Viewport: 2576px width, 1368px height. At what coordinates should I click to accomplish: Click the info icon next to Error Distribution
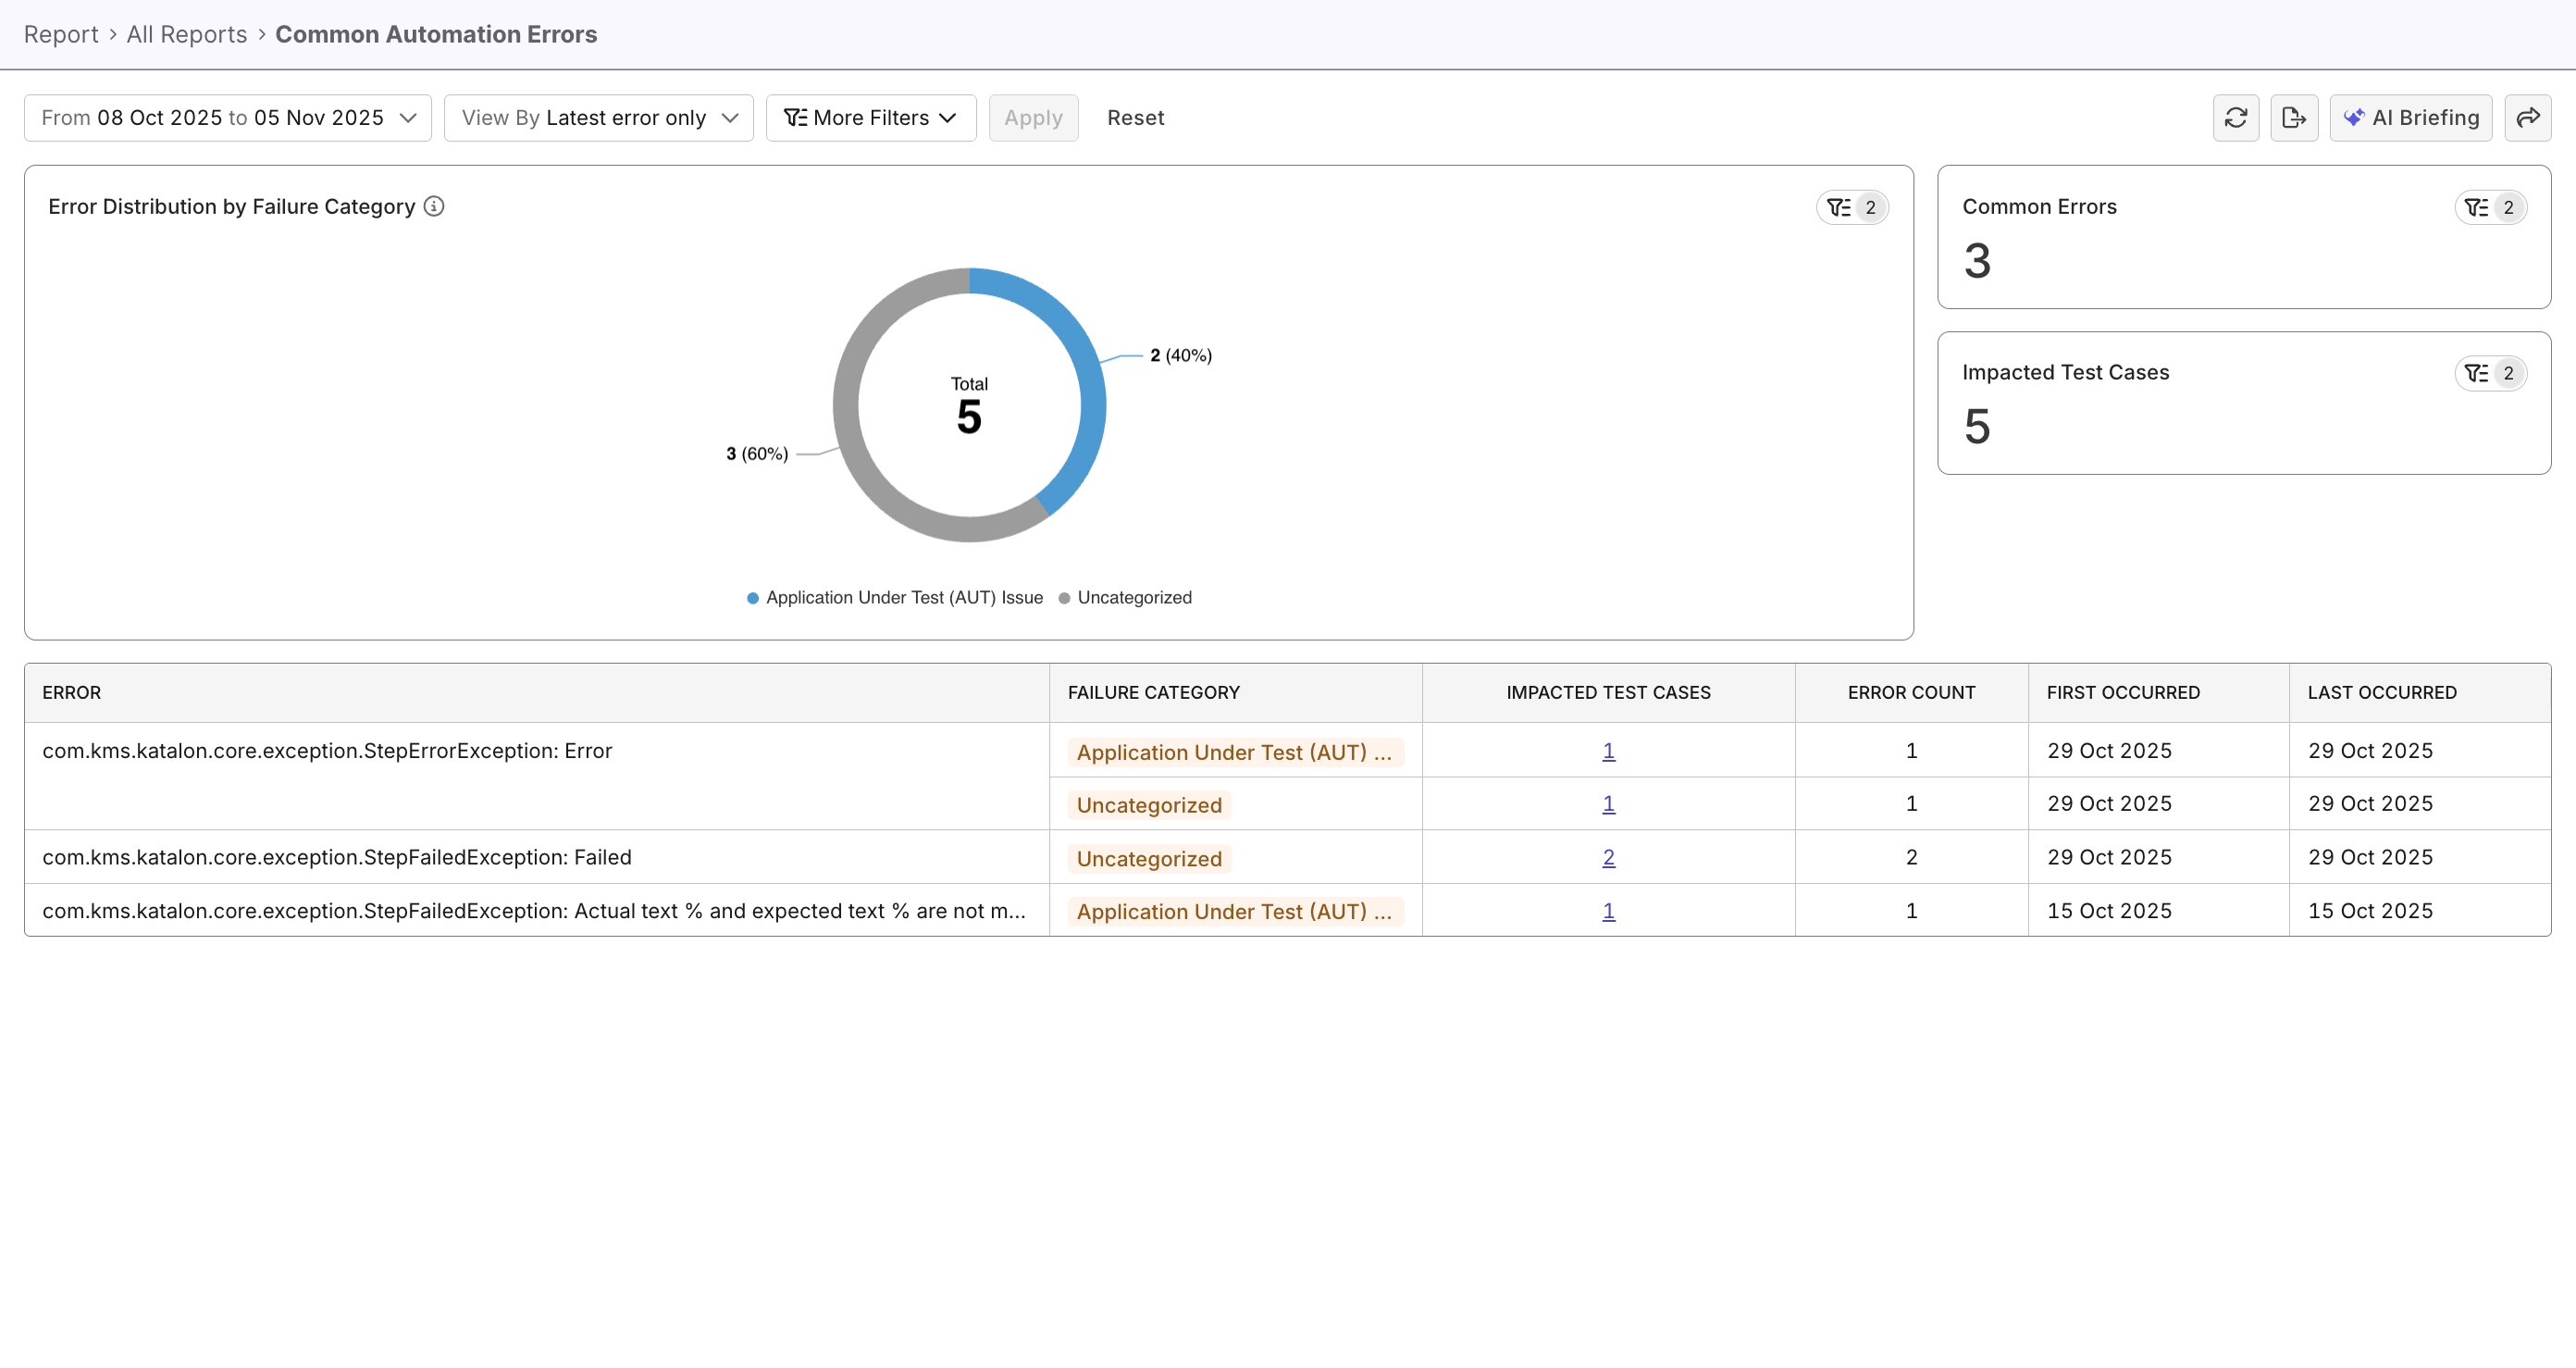(x=434, y=206)
